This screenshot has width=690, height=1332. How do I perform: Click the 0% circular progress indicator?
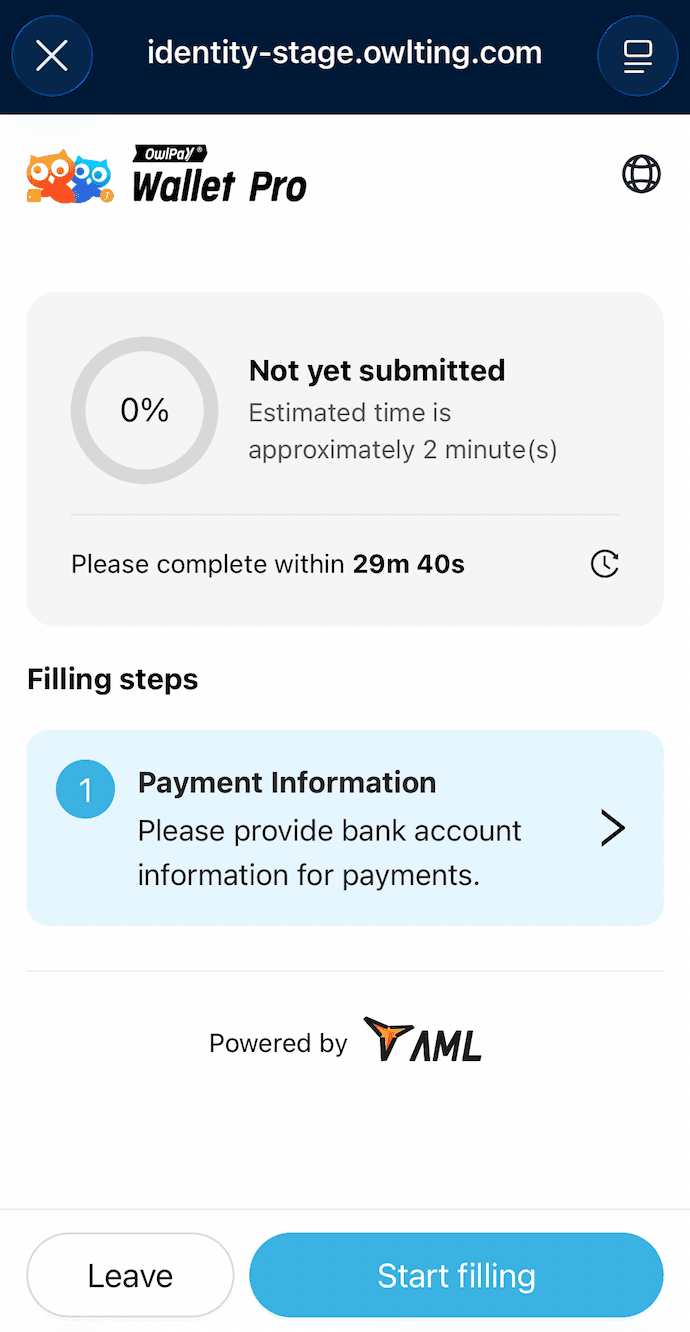tap(144, 410)
